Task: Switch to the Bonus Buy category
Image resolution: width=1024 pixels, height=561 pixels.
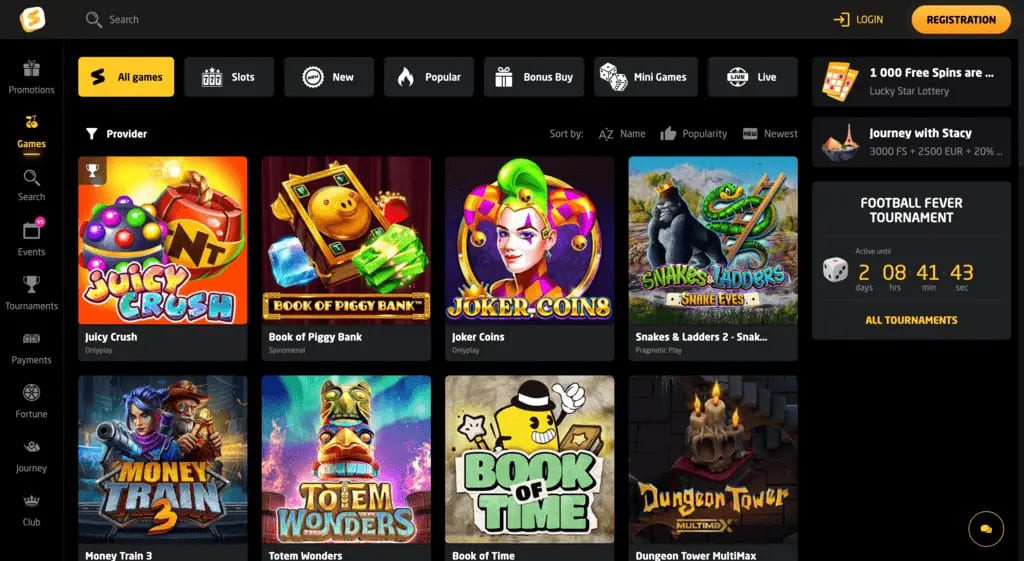Action: click(x=534, y=77)
